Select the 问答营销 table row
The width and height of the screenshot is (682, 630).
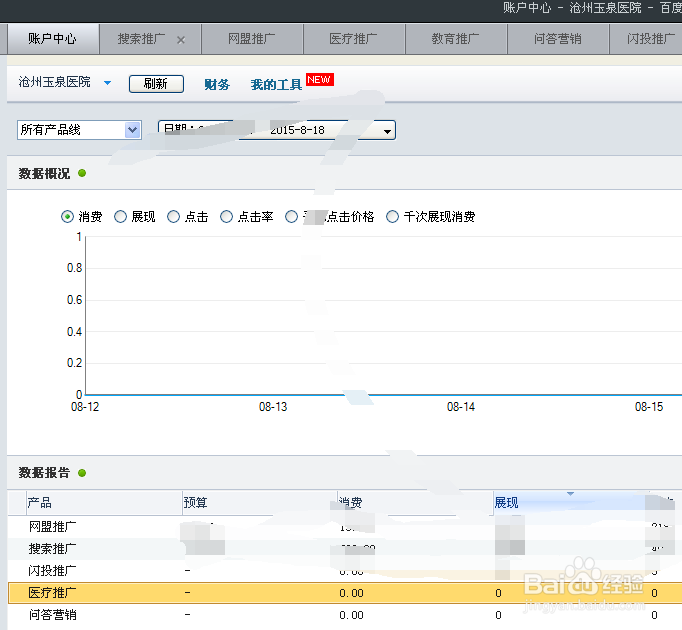[345, 615]
